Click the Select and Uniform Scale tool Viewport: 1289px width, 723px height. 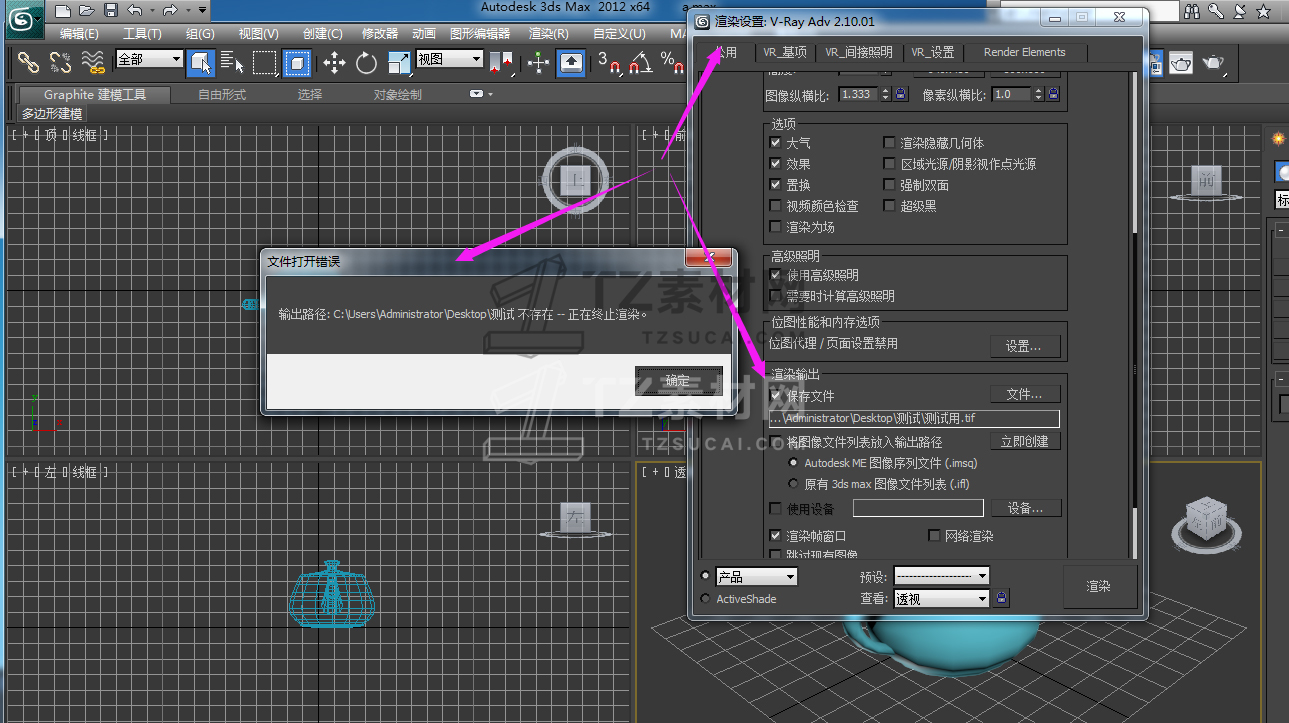(398, 63)
